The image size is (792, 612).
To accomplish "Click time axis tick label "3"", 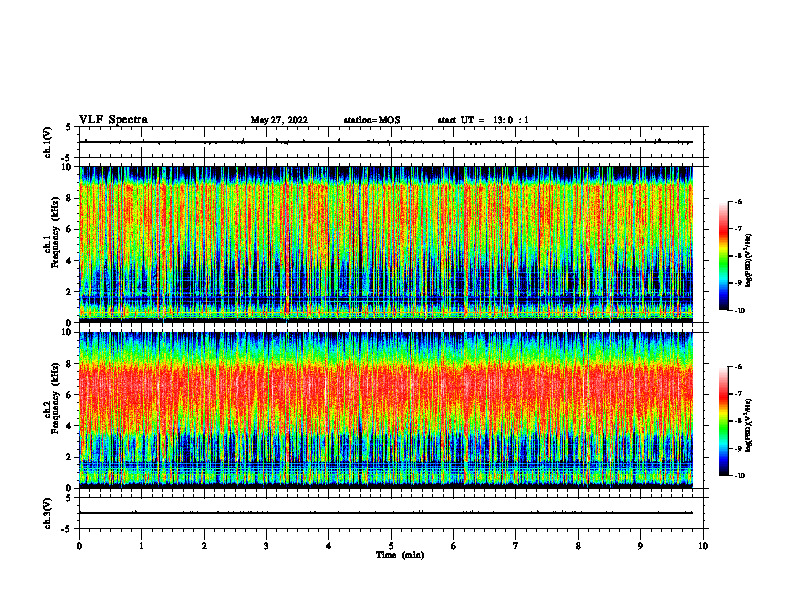I will point(266,546).
